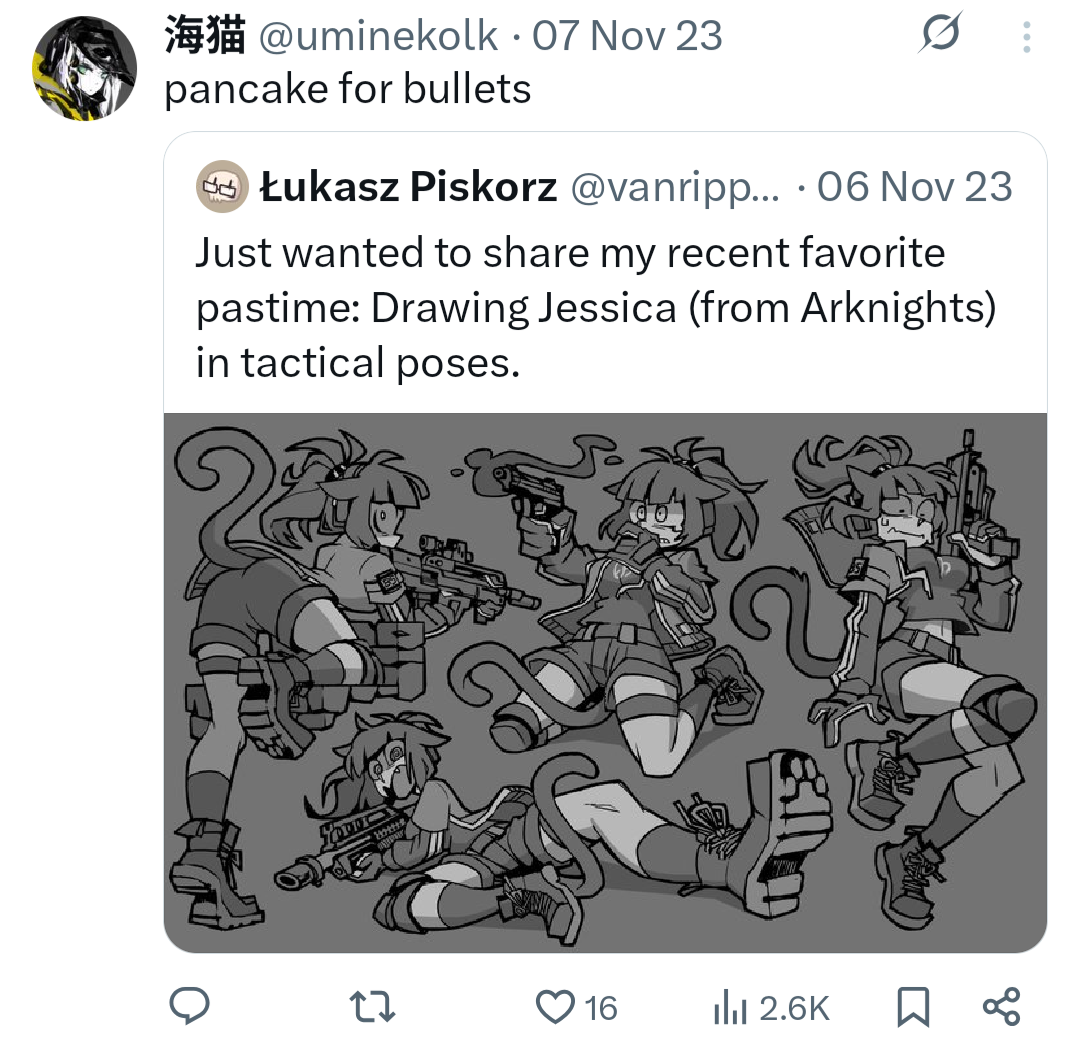Click the circle-slash icon beside the date

click(939, 36)
